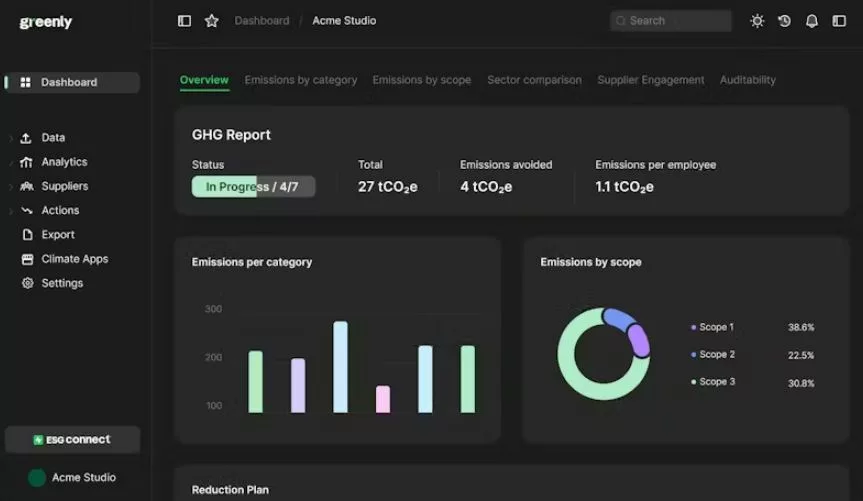Open the history clock icon
Image resolution: width=863 pixels, height=501 pixels.
pyautogui.click(x=784, y=21)
